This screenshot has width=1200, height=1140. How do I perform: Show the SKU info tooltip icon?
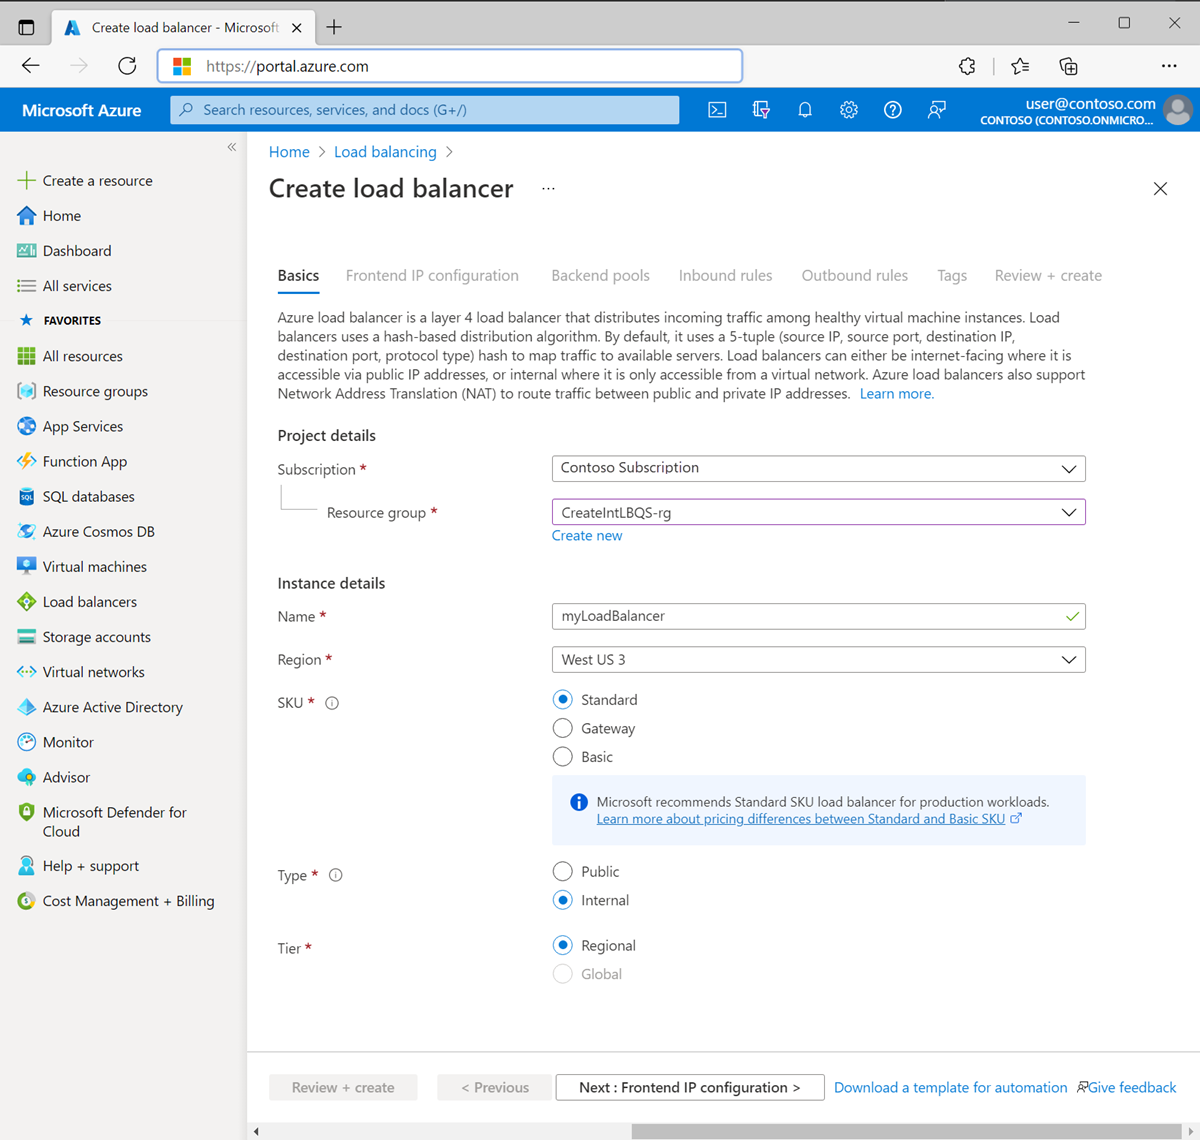tap(332, 703)
